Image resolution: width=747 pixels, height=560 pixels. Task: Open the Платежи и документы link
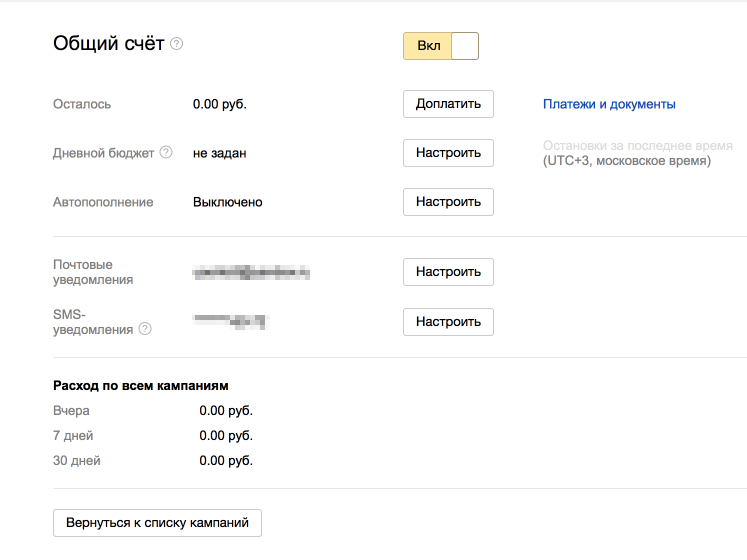(x=609, y=104)
